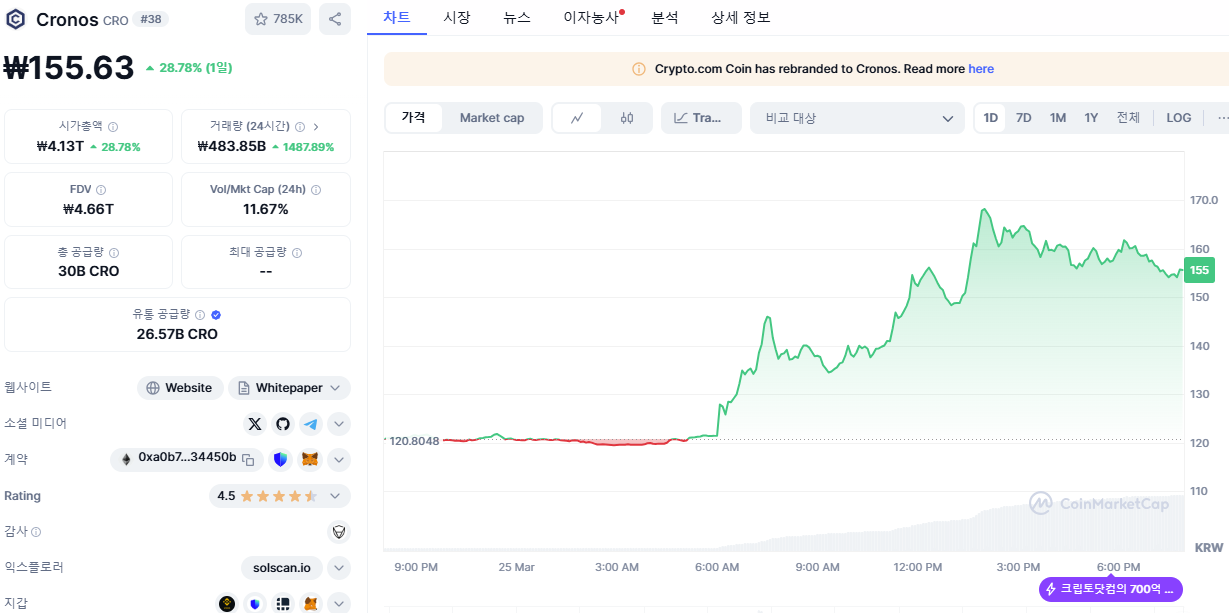
Task: Set chart range to 1D
Action: [991, 118]
